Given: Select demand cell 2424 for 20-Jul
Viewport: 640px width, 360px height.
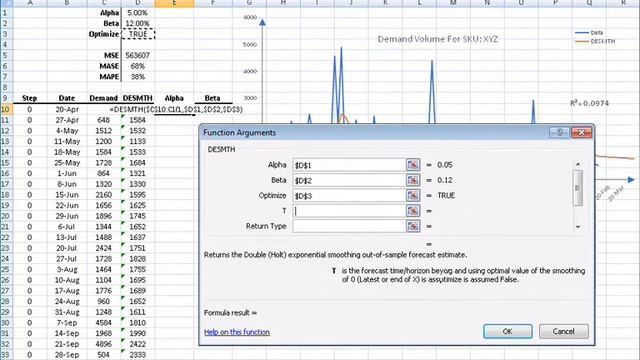Looking at the screenshot, I should (x=104, y=248).
